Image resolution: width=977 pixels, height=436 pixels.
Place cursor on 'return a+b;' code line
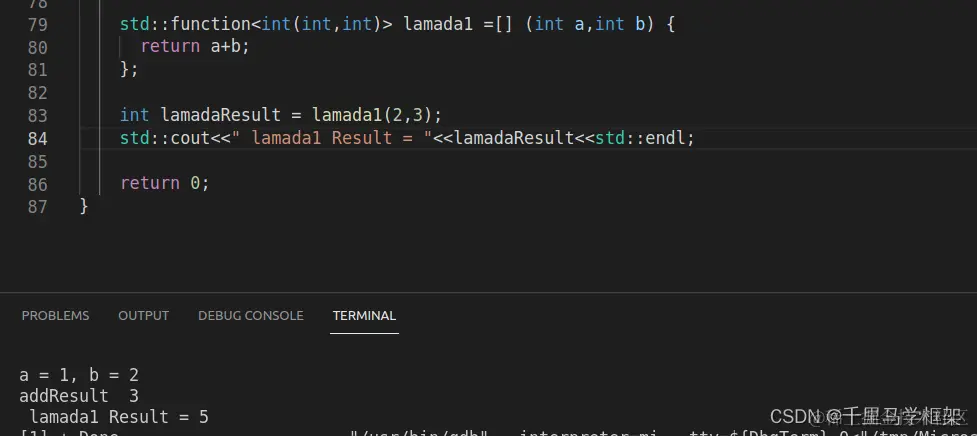pyautogui.click(x=195, y=47)
